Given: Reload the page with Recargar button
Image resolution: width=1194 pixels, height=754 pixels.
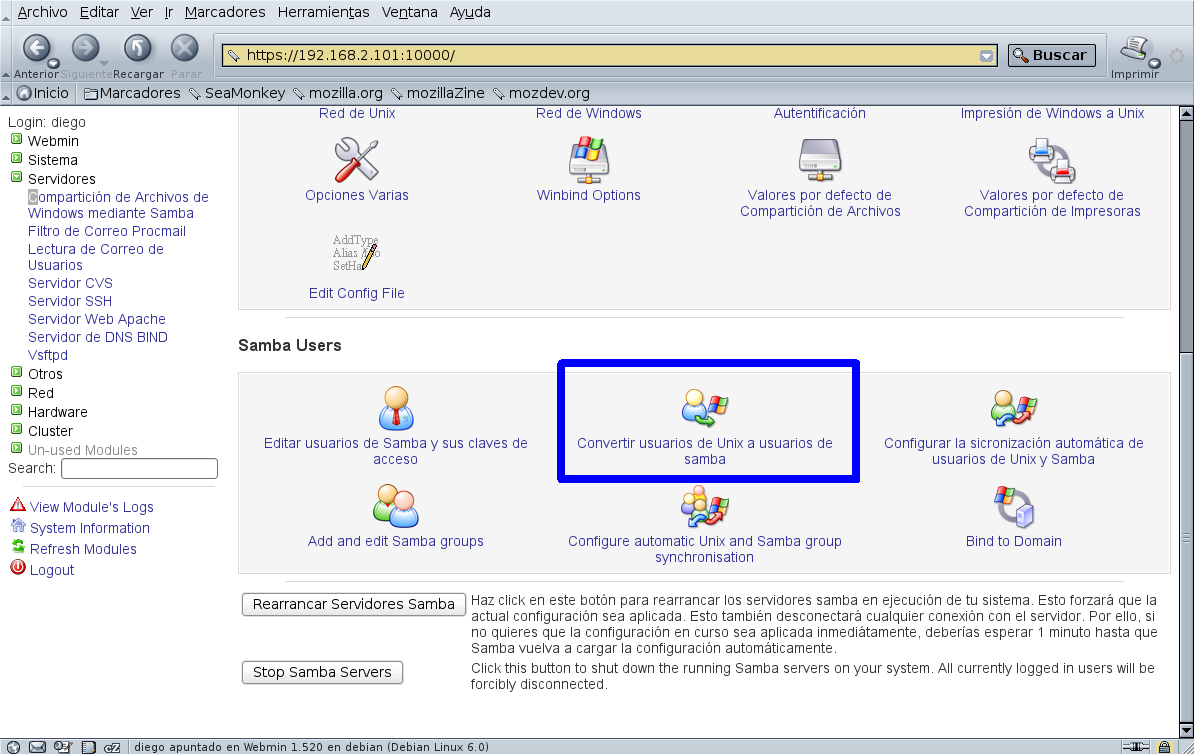Looking at the screenshot, I should coord(138,48).
